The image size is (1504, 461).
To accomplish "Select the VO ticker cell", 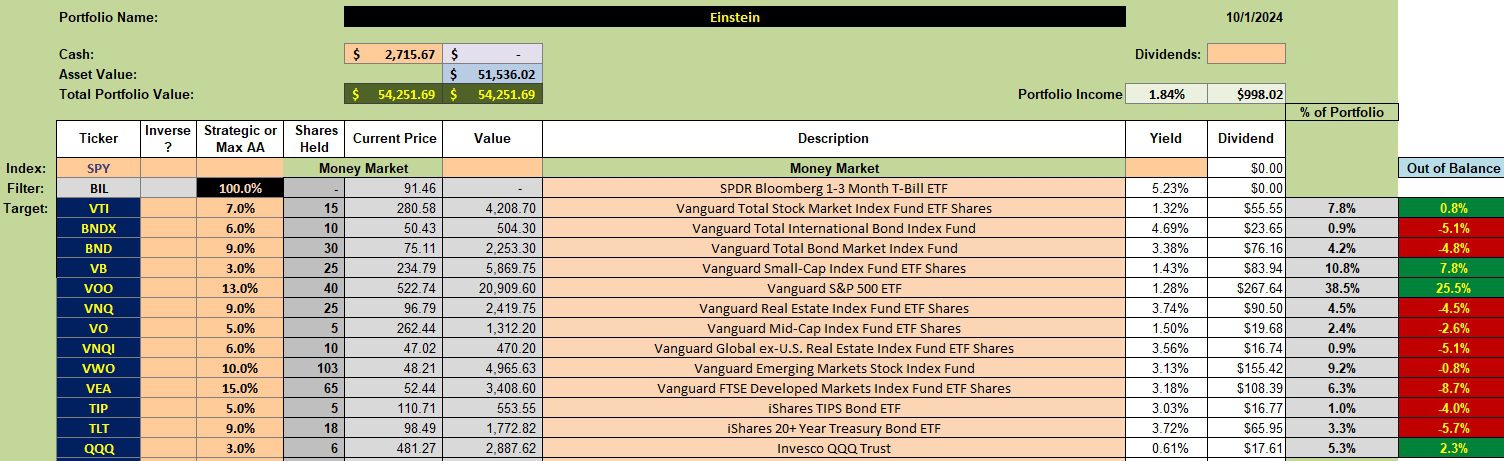I will coord(98,328).
